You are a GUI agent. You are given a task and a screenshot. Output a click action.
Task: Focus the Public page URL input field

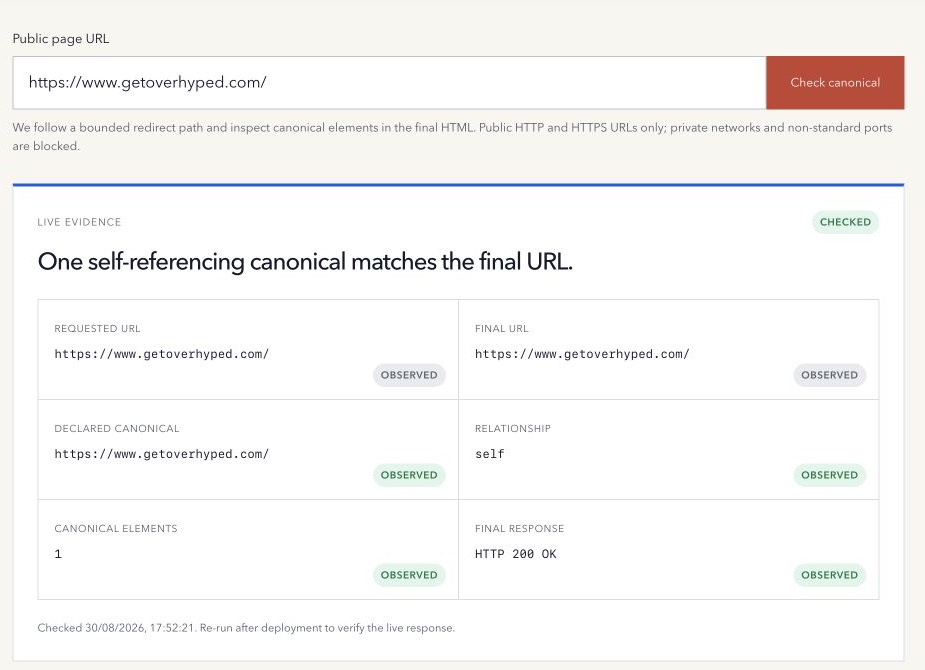[x=389, y=83]
